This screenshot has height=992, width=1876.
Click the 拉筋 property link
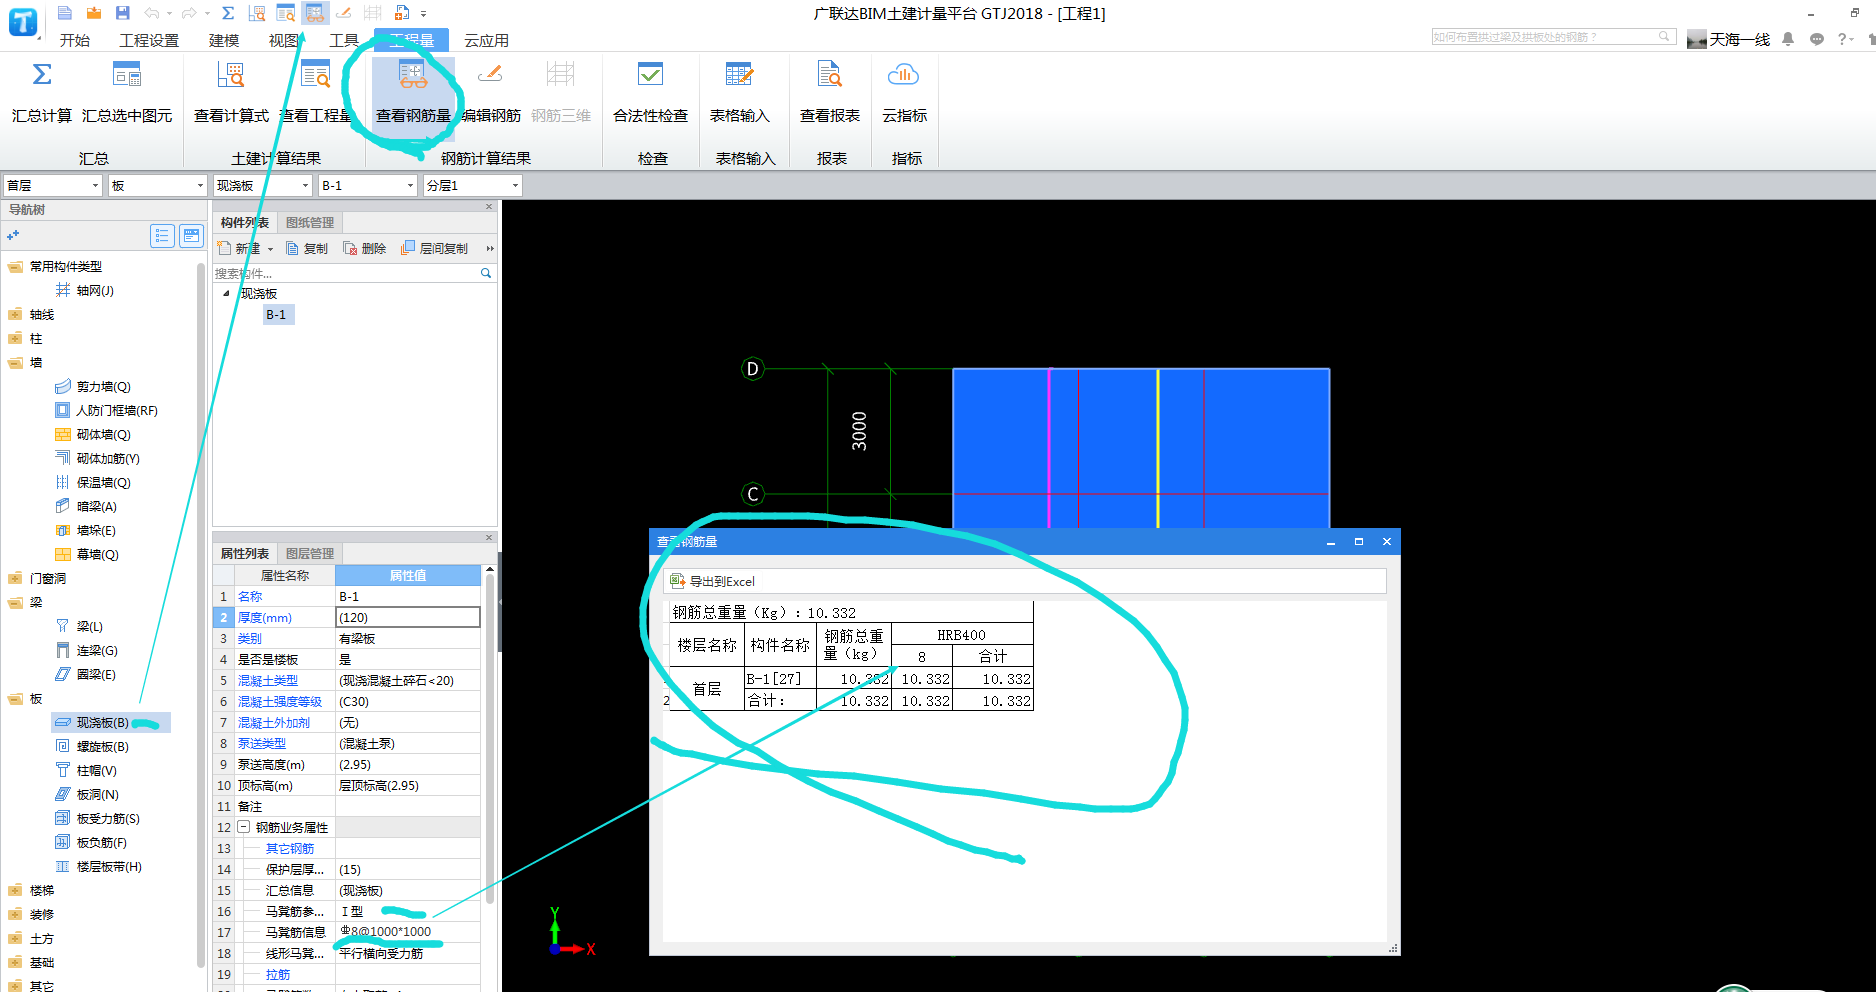tap(278, 975)
